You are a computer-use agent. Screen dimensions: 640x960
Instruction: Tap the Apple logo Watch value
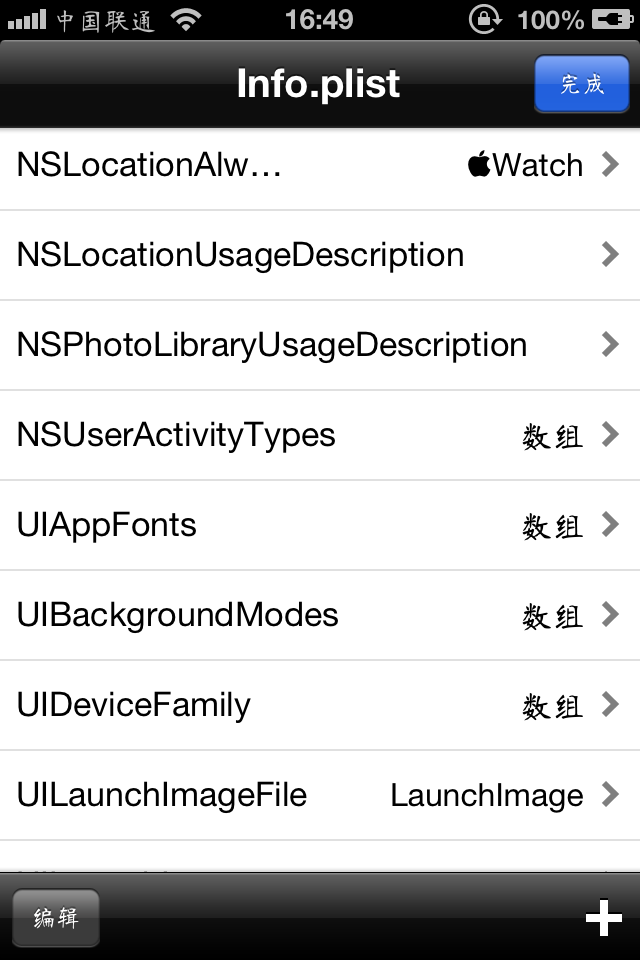pyautogui.click(x=525, y=165)
